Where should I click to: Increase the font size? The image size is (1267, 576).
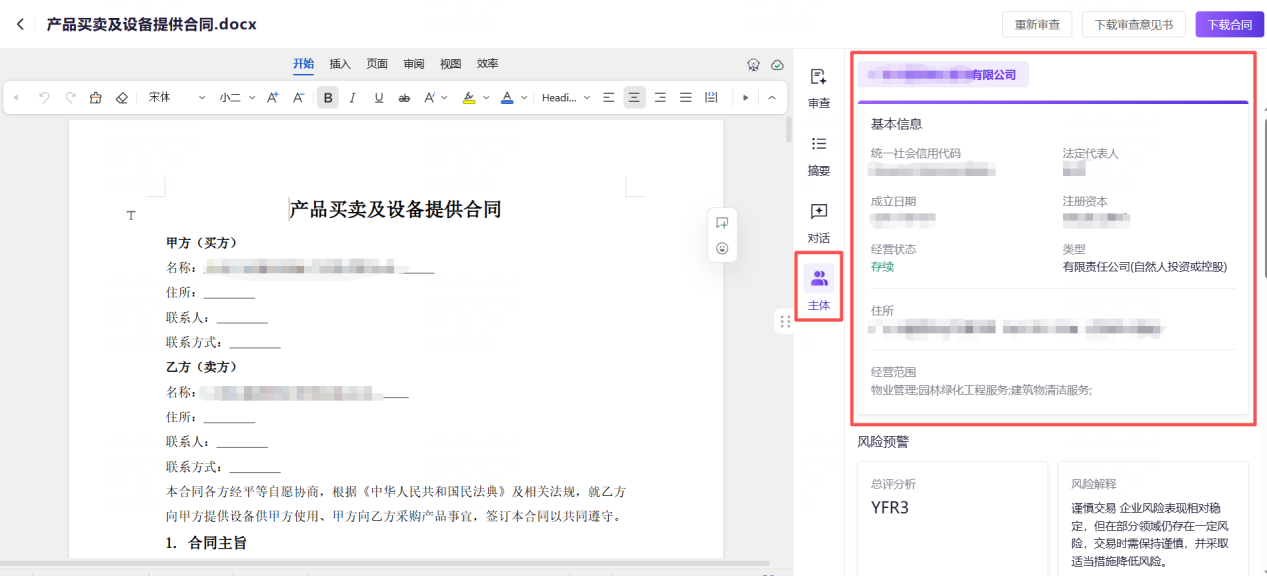click(x=272, y=98)
